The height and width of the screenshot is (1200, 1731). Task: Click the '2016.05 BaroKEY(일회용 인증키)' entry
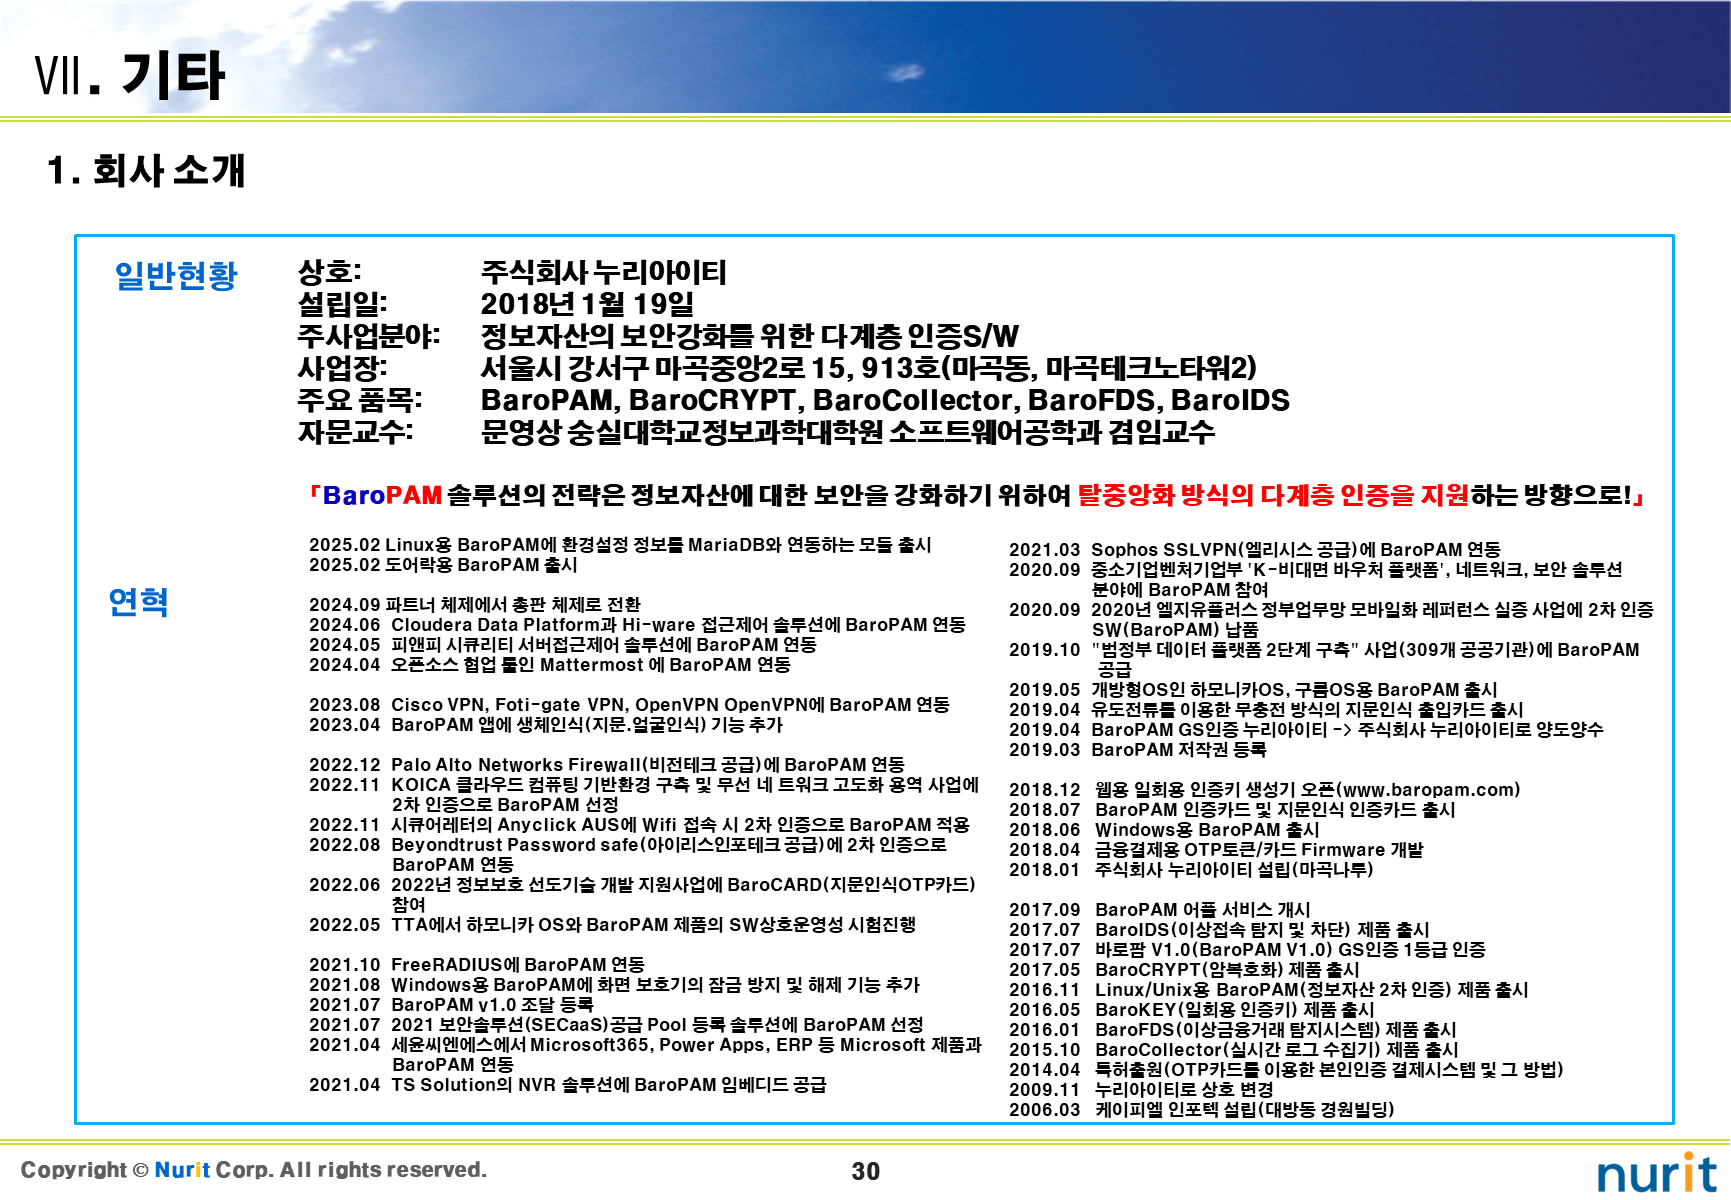[x=1192, y=1010]
